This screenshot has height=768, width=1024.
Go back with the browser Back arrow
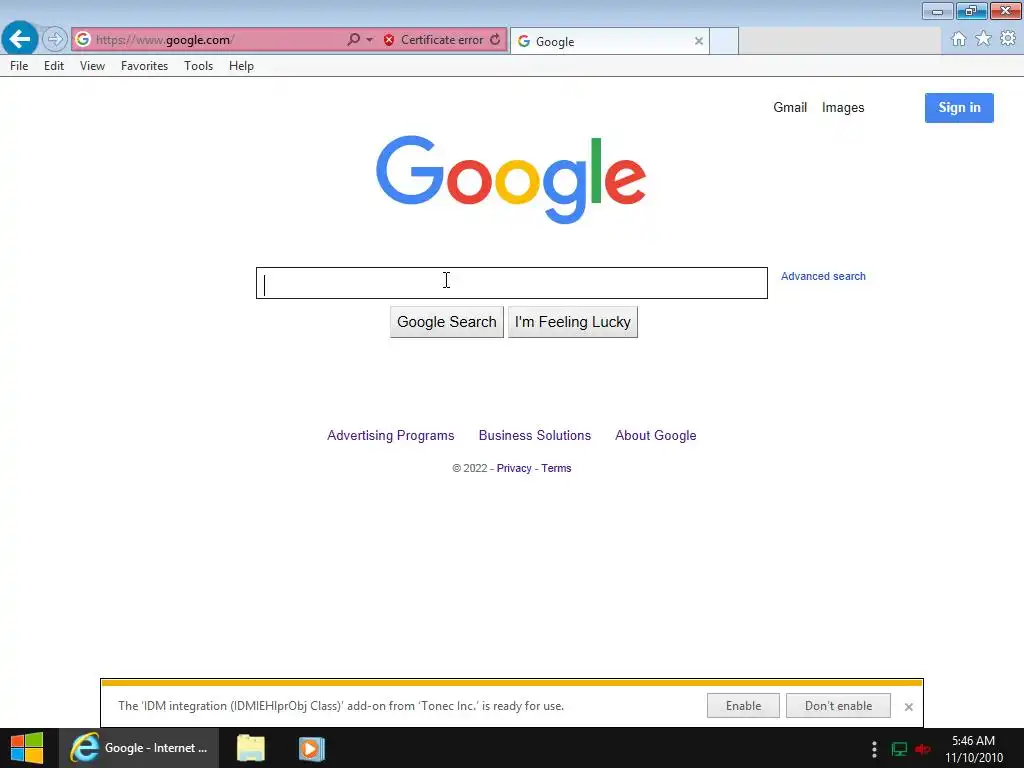(20, 39)
